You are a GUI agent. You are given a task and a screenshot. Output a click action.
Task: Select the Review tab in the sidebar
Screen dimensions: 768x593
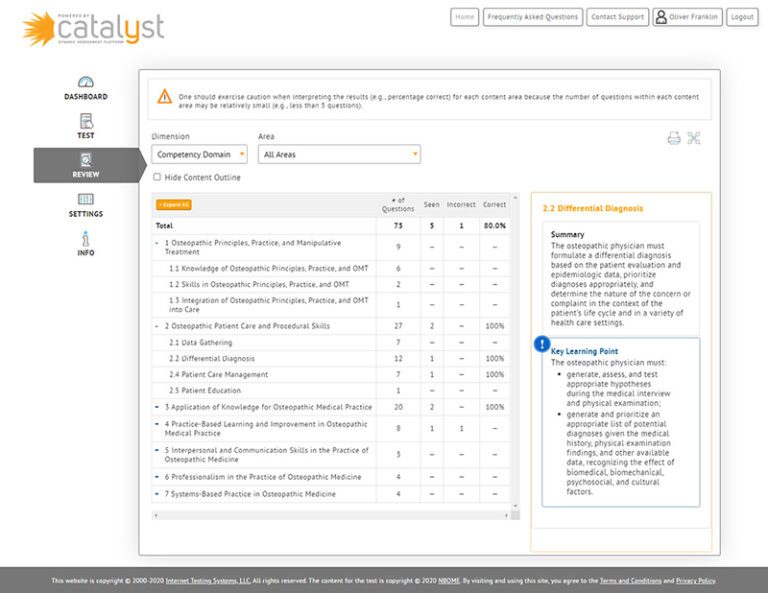(86, 165)
